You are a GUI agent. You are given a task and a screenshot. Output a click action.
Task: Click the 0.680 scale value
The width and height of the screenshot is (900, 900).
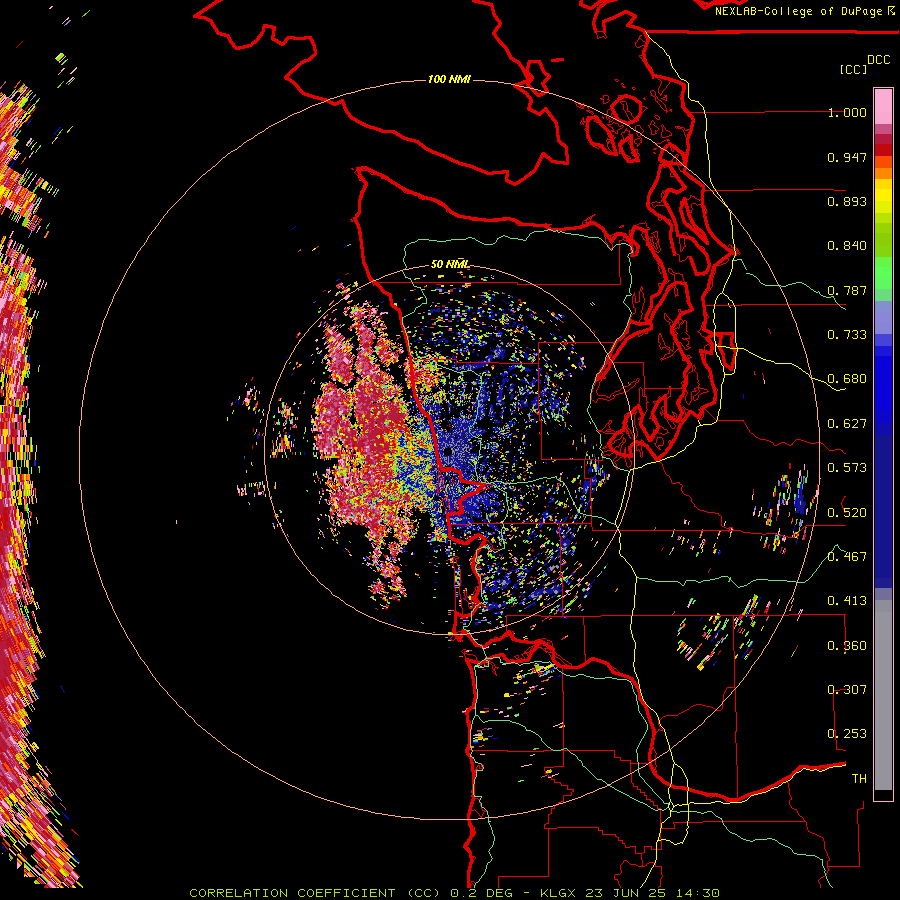pos(847,379)
